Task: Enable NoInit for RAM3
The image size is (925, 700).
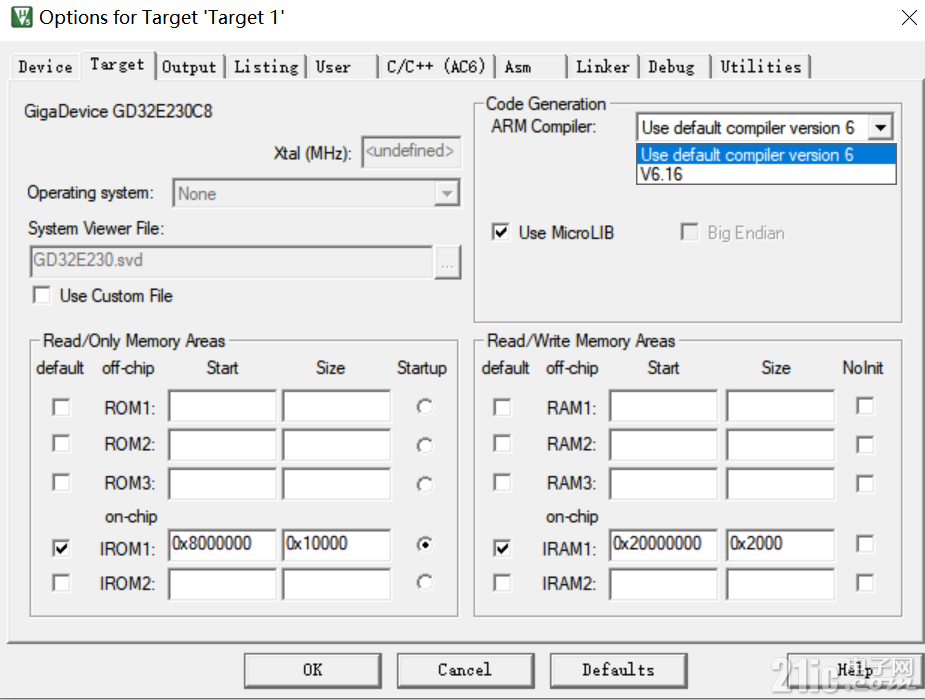Action: [865, 484]
